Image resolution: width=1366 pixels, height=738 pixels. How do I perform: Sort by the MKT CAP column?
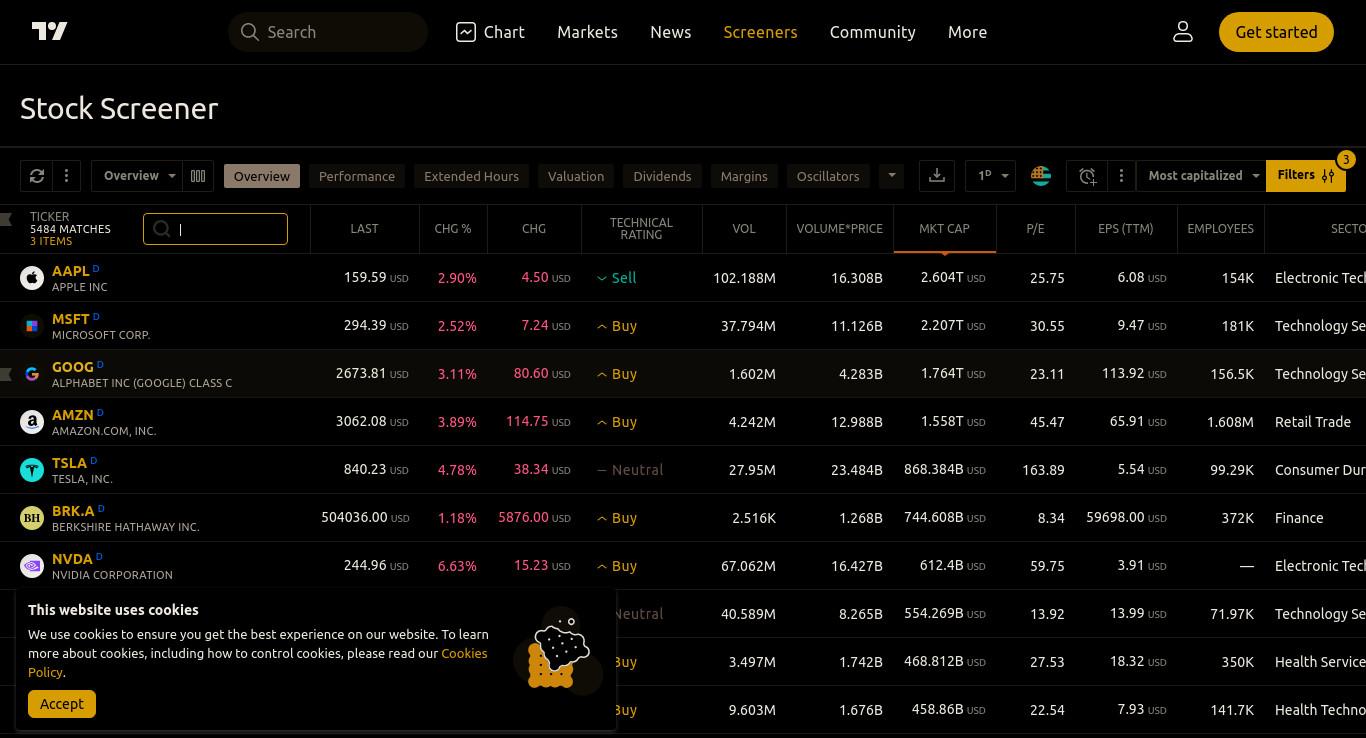point(944,229)
